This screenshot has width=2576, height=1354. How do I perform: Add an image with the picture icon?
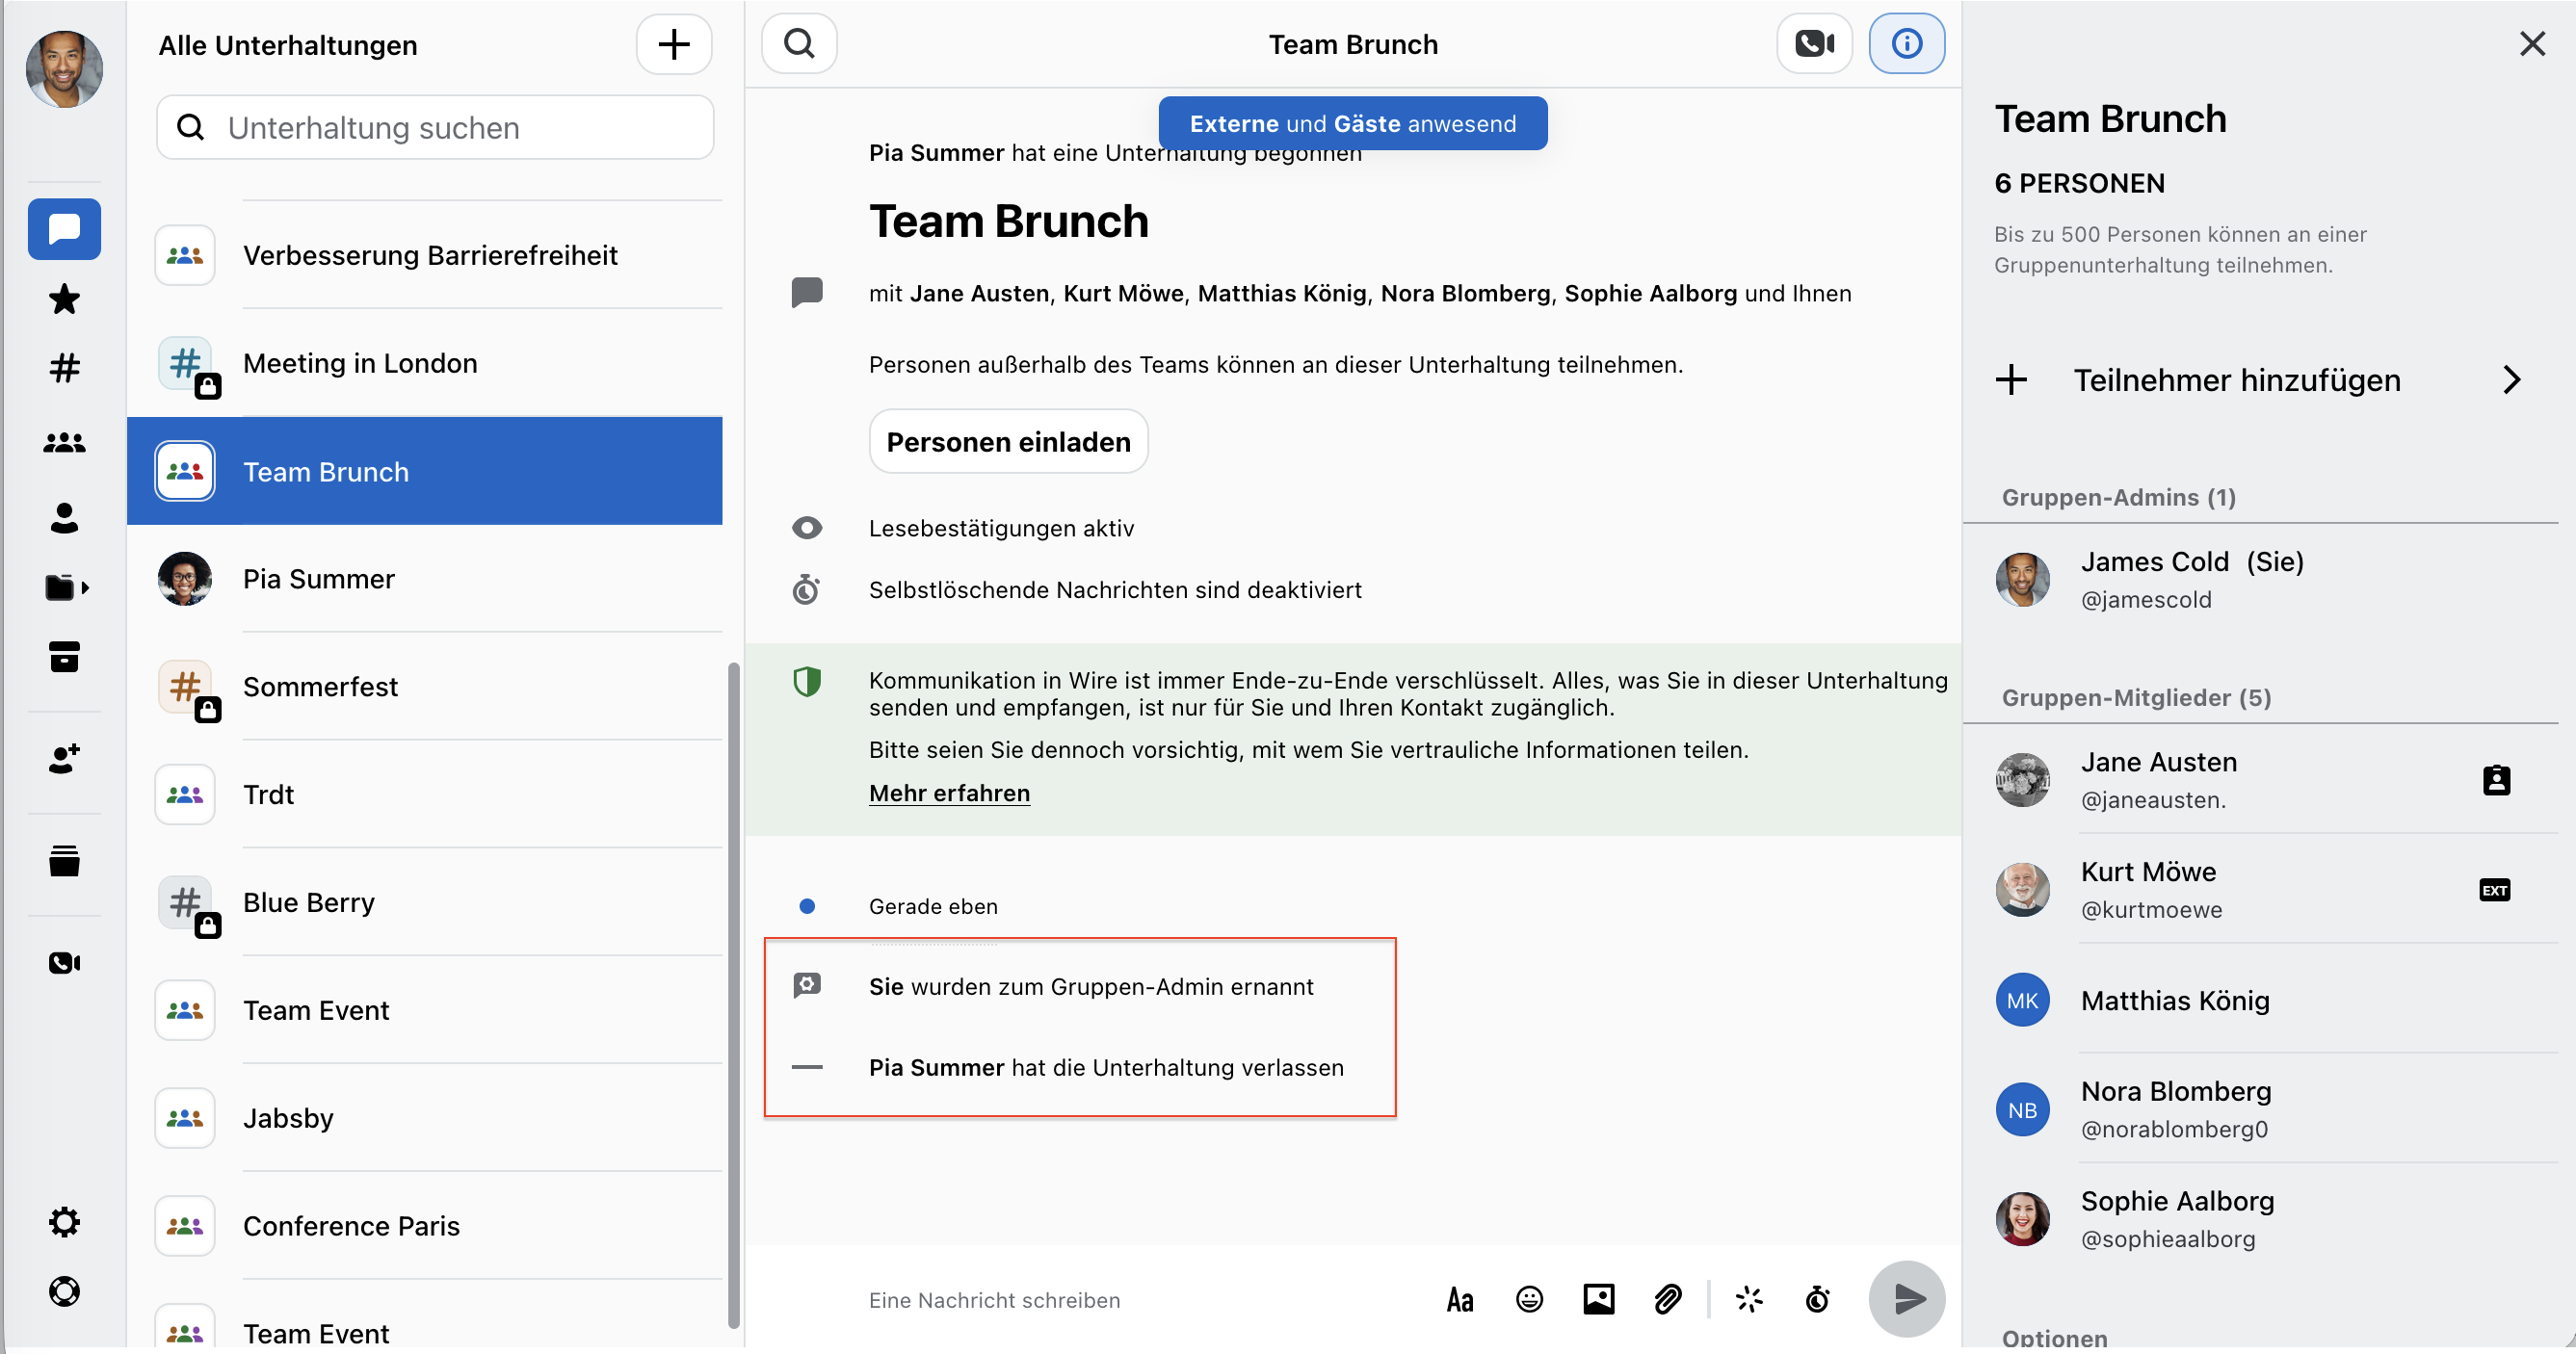pos(1598,1299)
